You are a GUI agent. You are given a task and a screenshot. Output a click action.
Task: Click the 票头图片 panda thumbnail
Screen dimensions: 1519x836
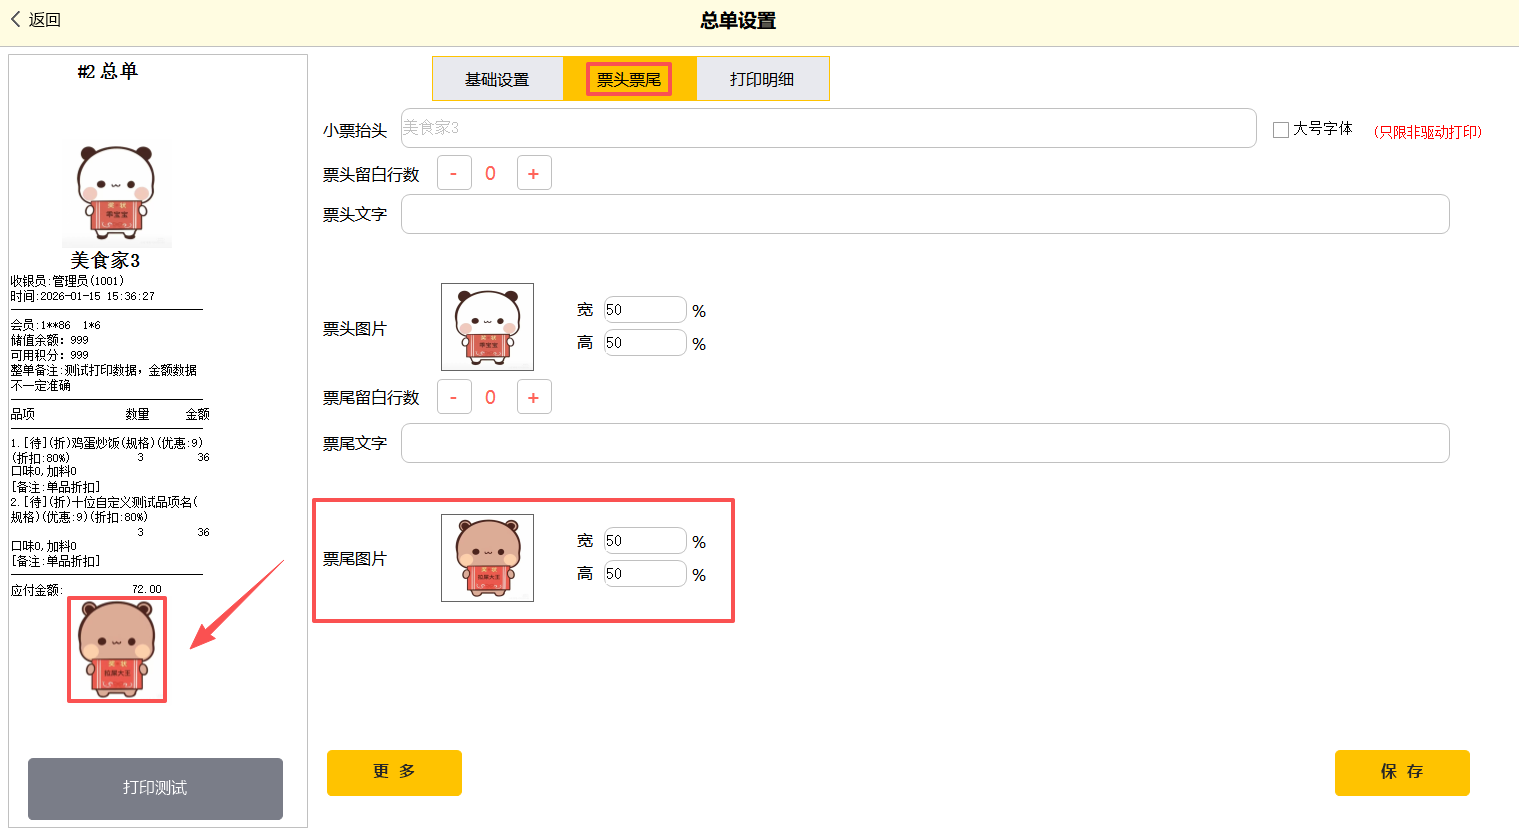(x=487, y=327)
